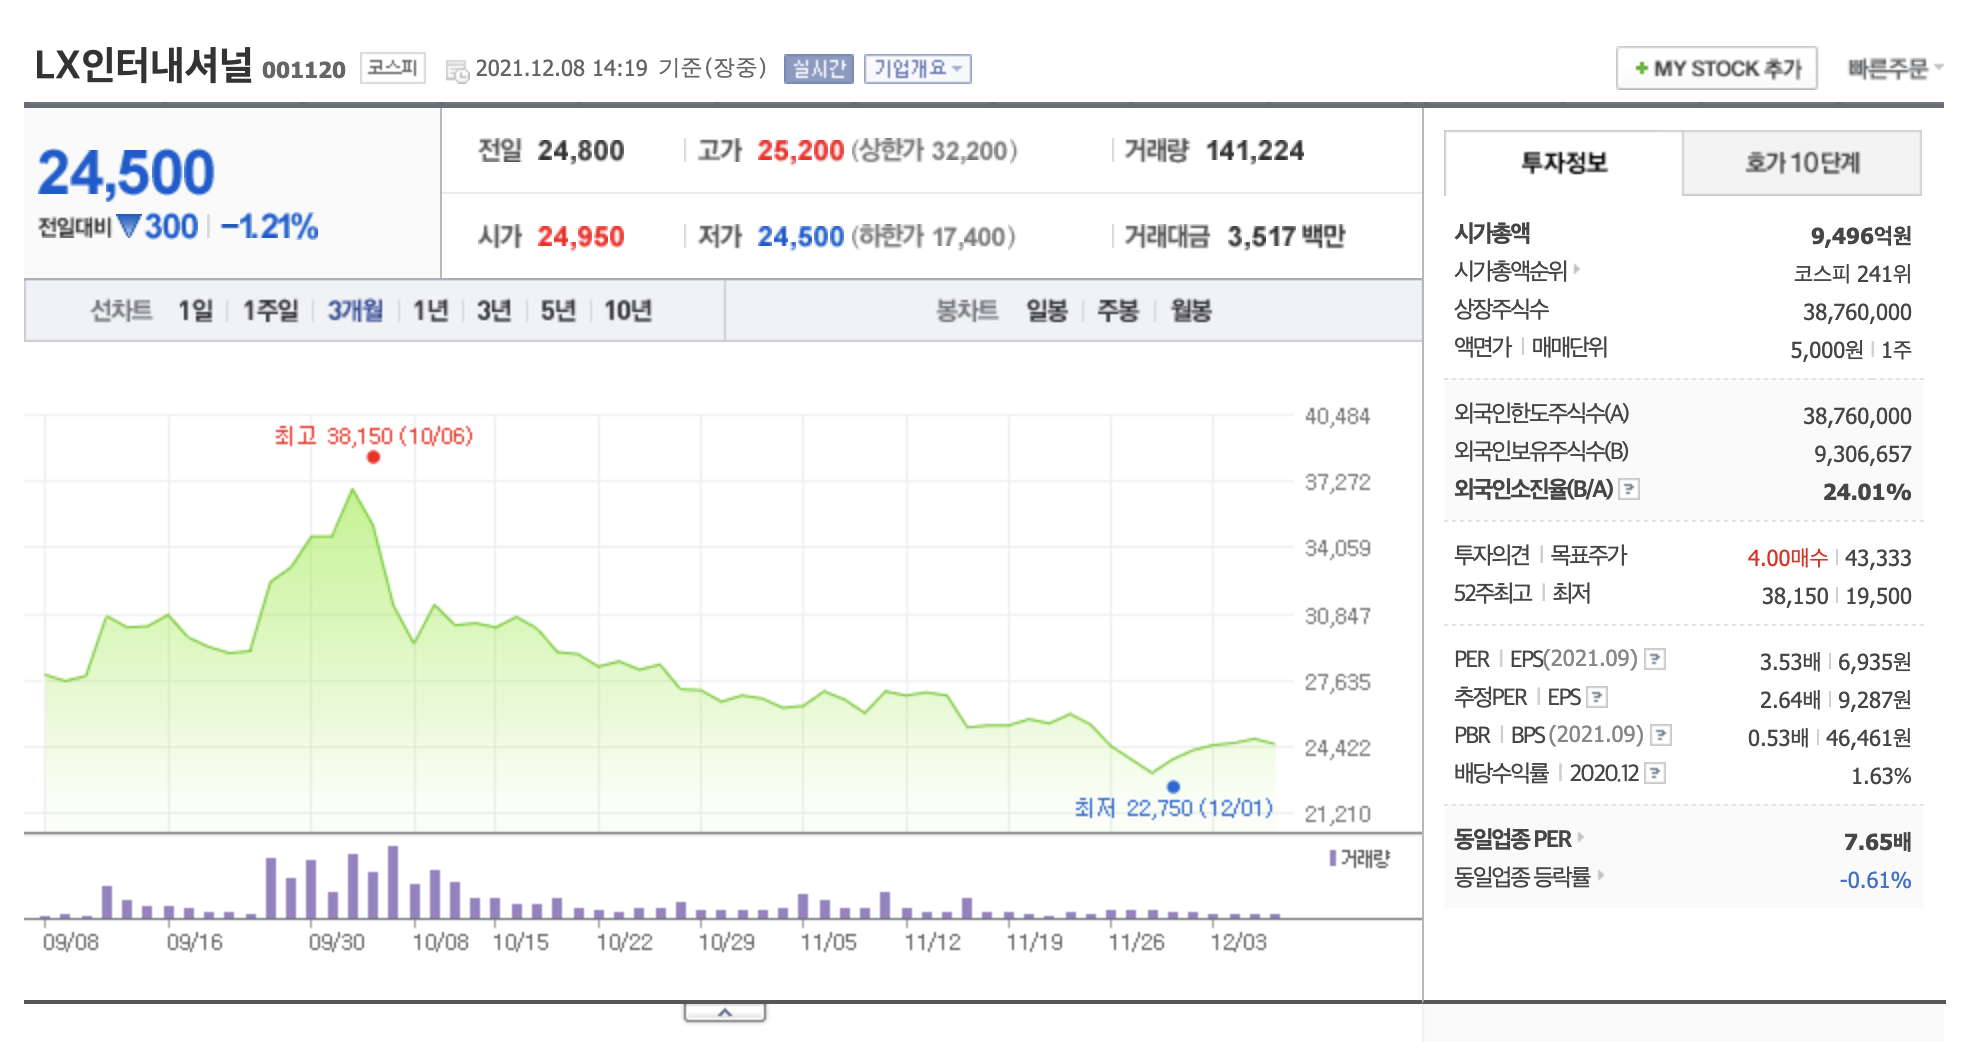This screenshot has height=1042, width=1972.
Task: Click the MY STOCK 추가 button
Action: point(1717,68)
